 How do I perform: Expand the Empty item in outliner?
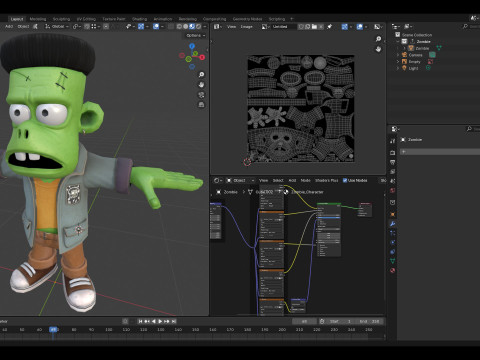[x=398, y=62]
